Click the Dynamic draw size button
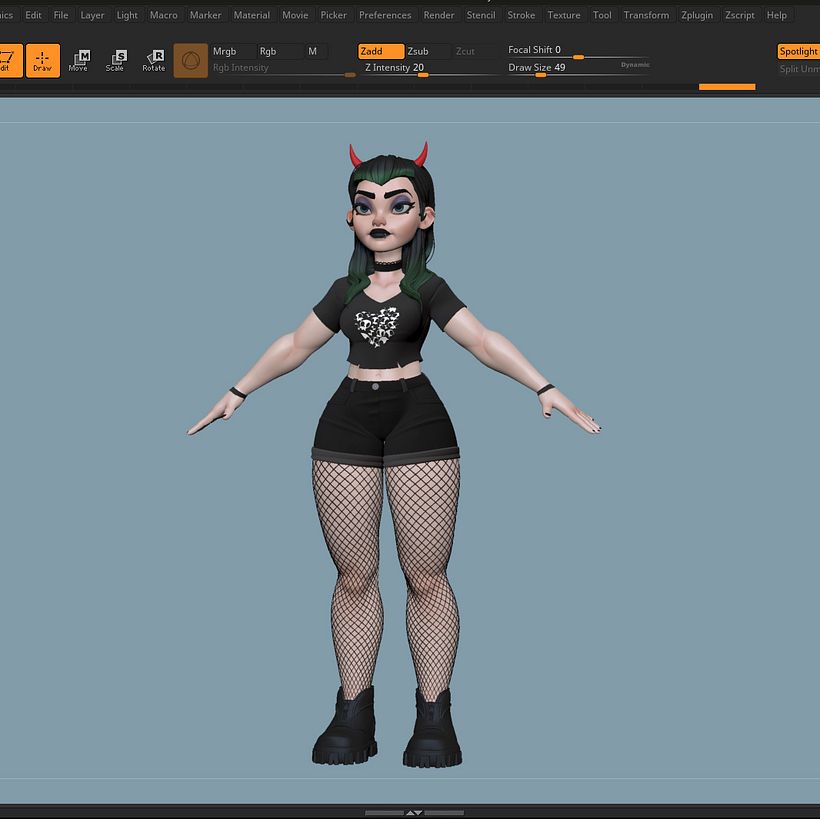 click(635, 64)
